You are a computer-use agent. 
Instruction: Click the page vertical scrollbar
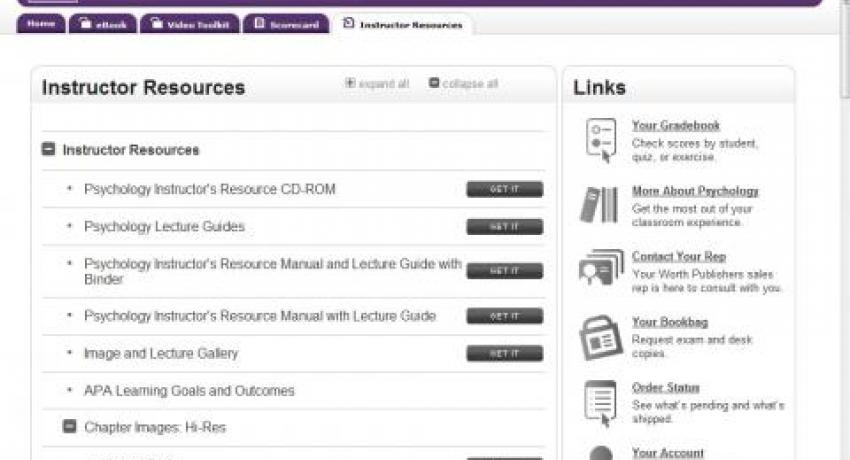click(x=845, y=228)
